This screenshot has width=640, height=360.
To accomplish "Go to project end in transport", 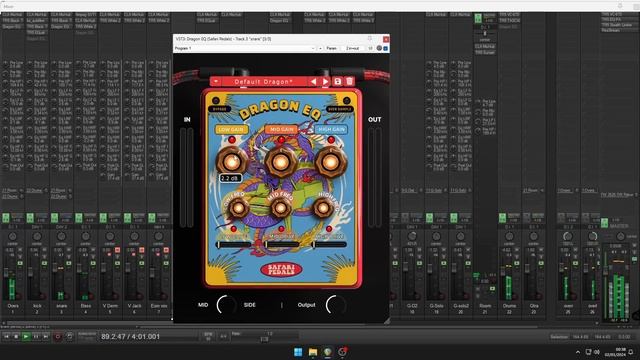I will click(x=46, y=336).
